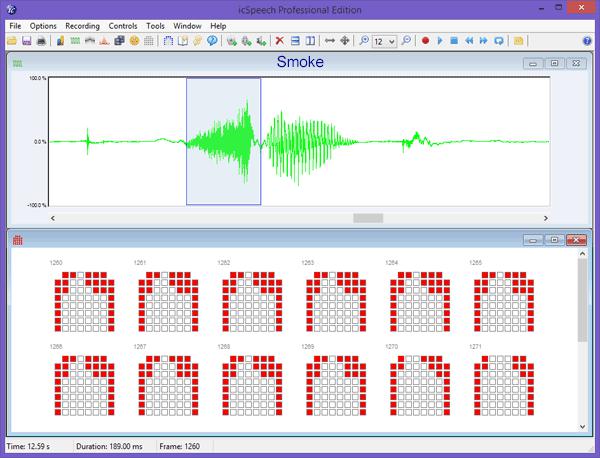
Task: Click the blue help question mark icon
Action: pos(212,41)
